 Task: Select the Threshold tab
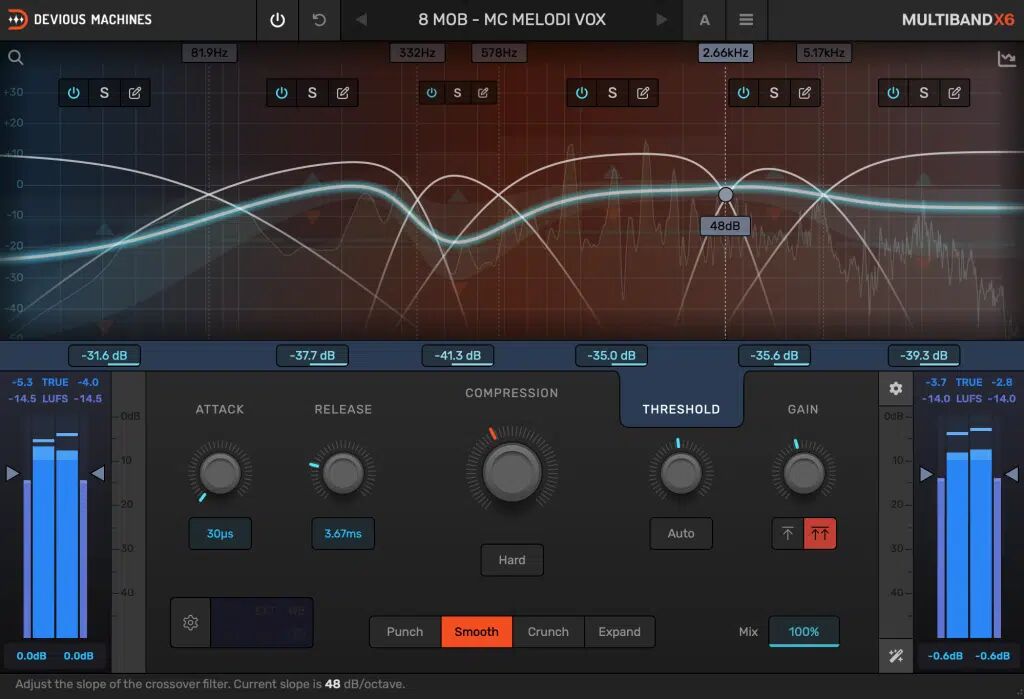(681, 408)
